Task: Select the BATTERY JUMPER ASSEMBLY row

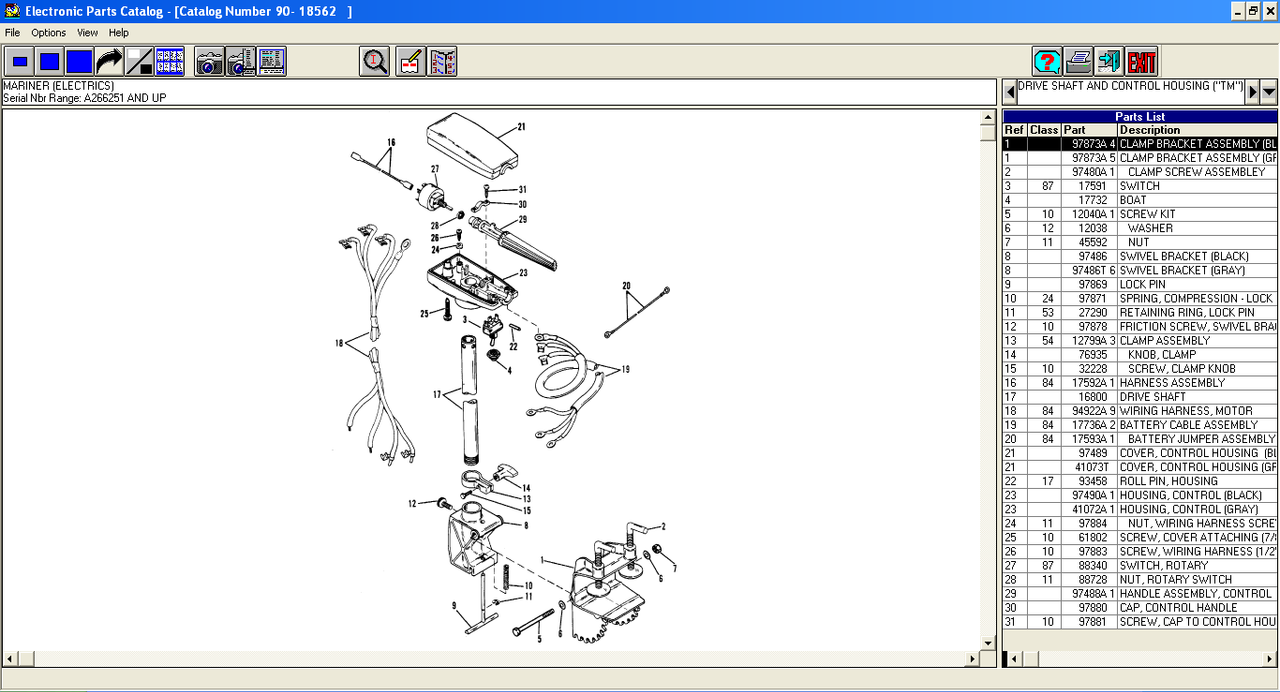Action: point(1140,438)
